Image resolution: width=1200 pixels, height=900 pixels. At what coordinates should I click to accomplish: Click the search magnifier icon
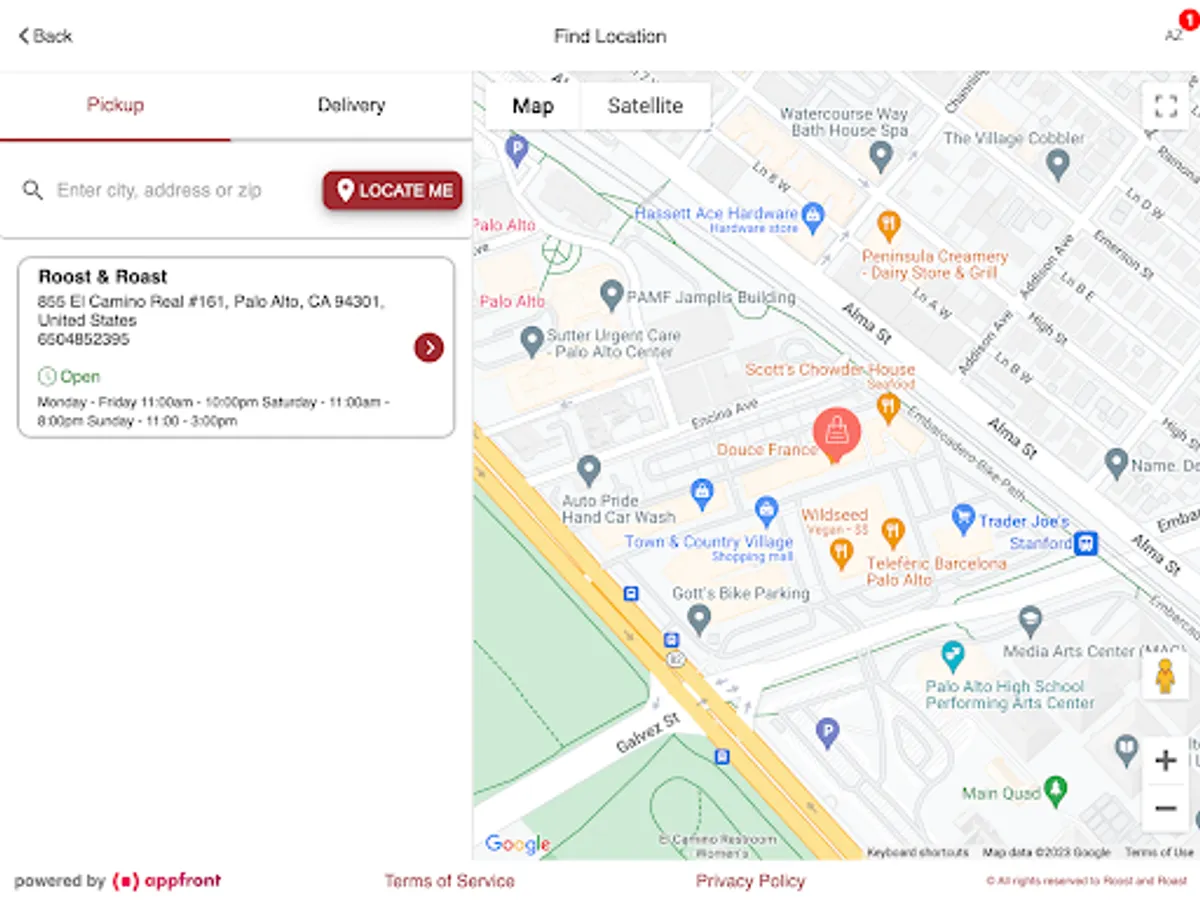click(x=33, y=190)
